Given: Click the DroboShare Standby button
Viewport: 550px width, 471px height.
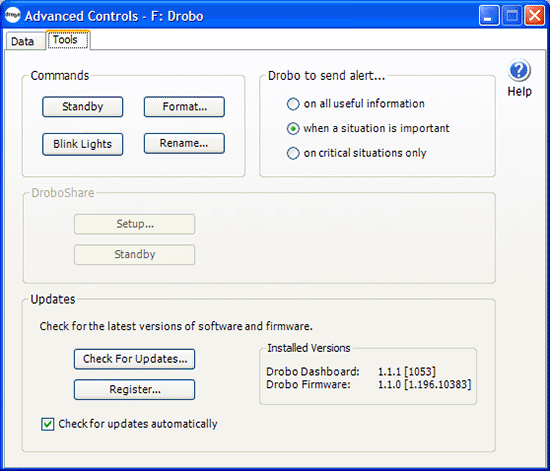Looking at the screenshot, I should click(134, 254).
